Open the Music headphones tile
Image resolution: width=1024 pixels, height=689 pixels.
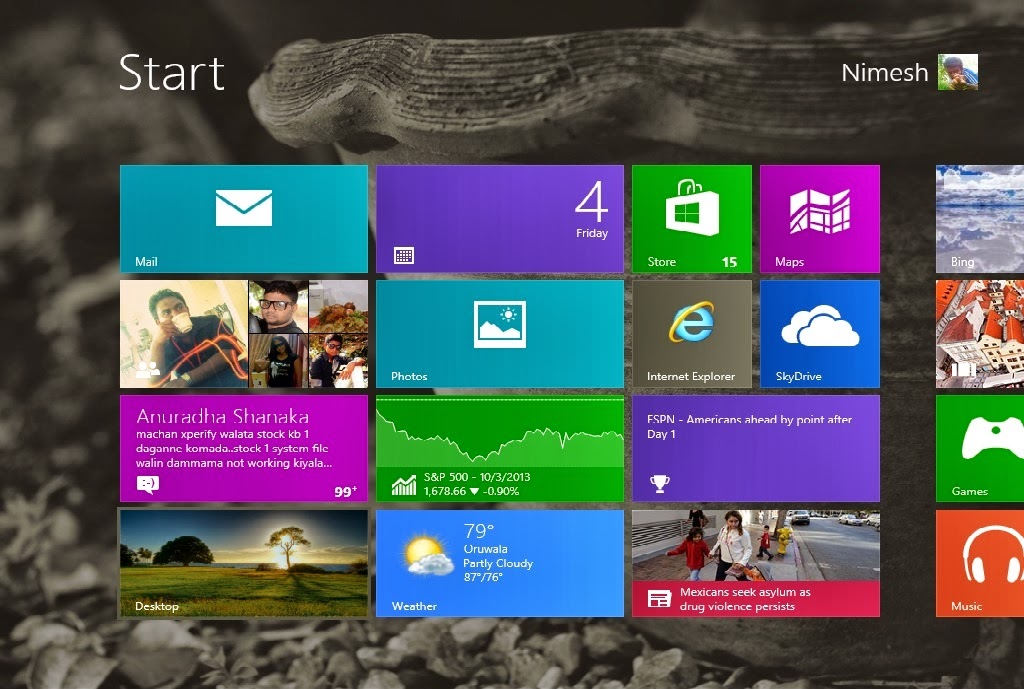[980, 564]
